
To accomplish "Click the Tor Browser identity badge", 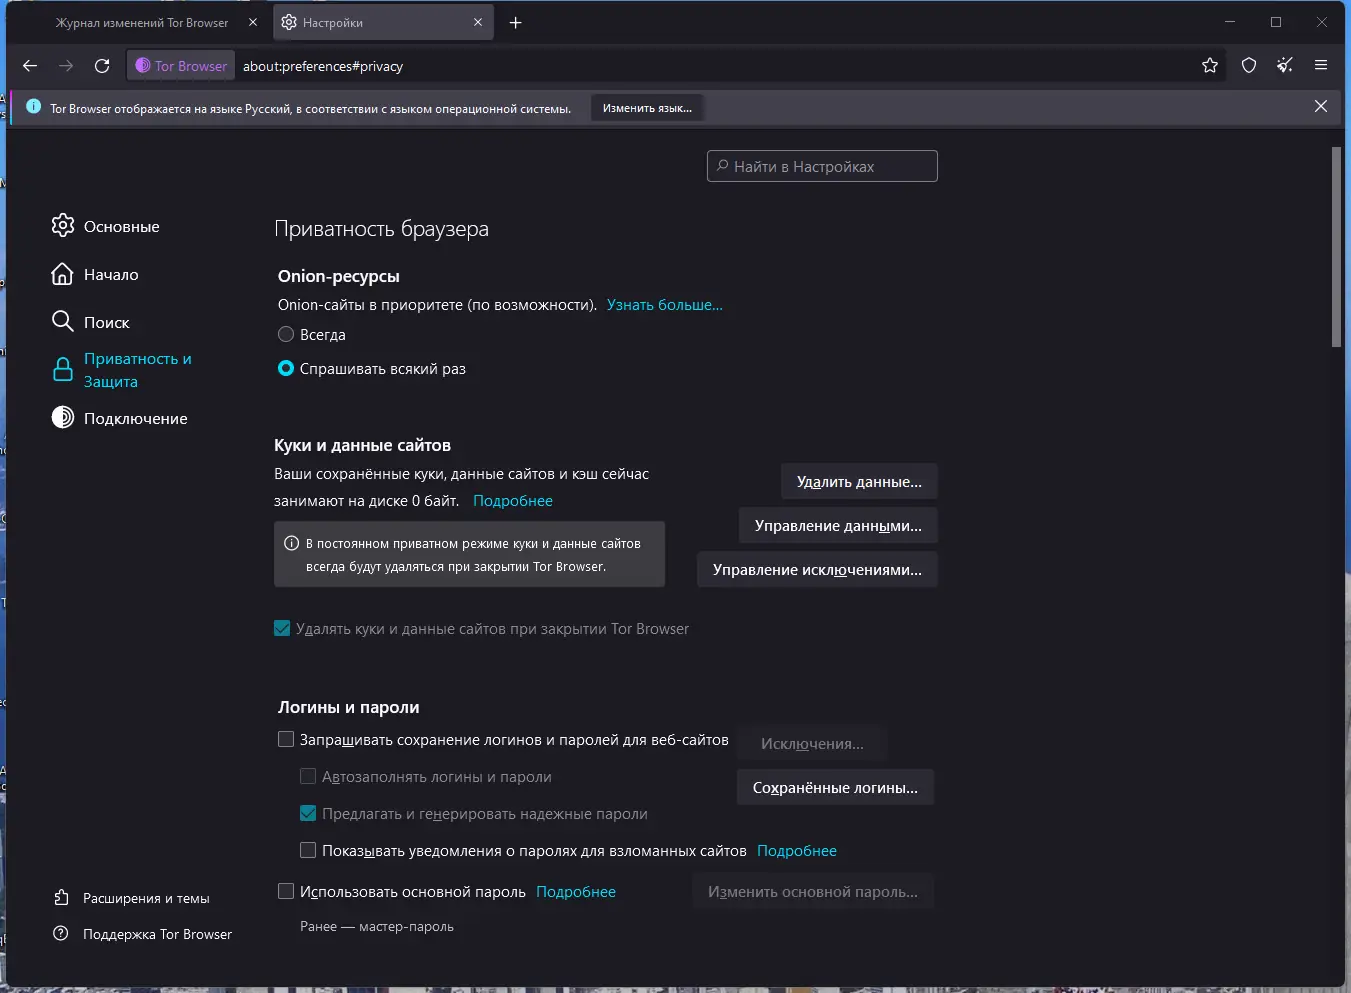I will point(181,66).
